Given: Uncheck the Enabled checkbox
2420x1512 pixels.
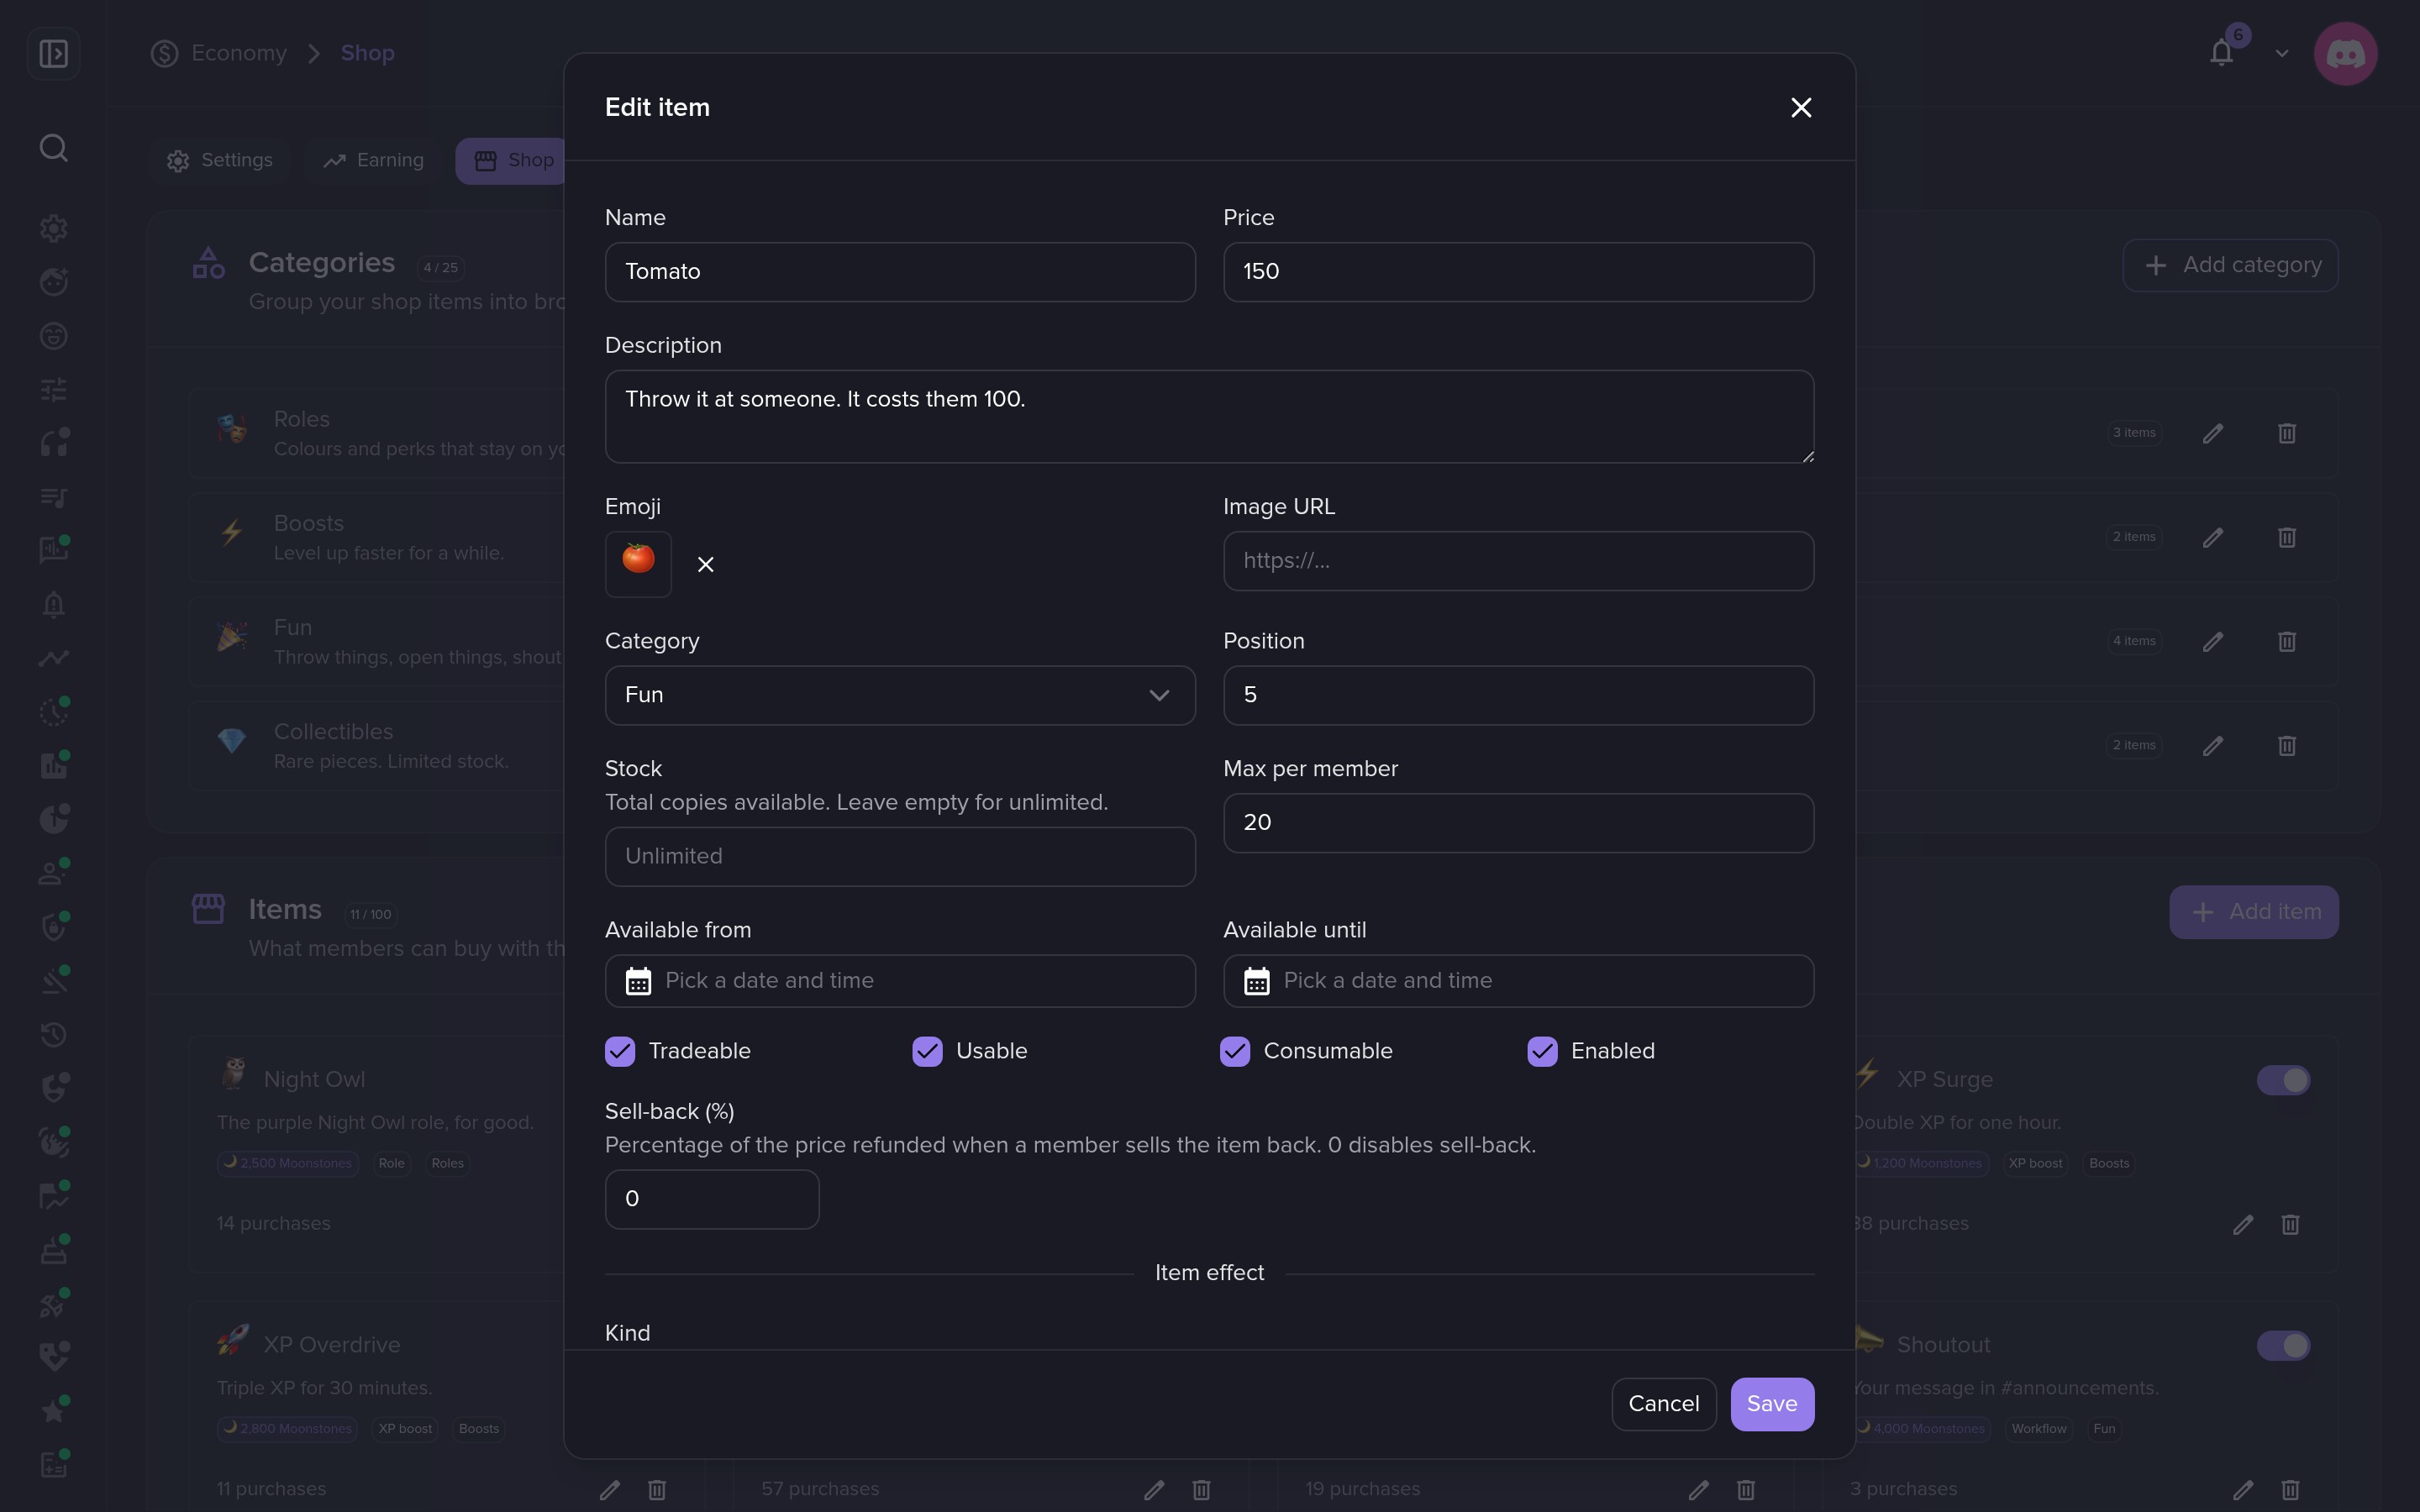Looking at the screenshot, I should tap(1543, 1051).
